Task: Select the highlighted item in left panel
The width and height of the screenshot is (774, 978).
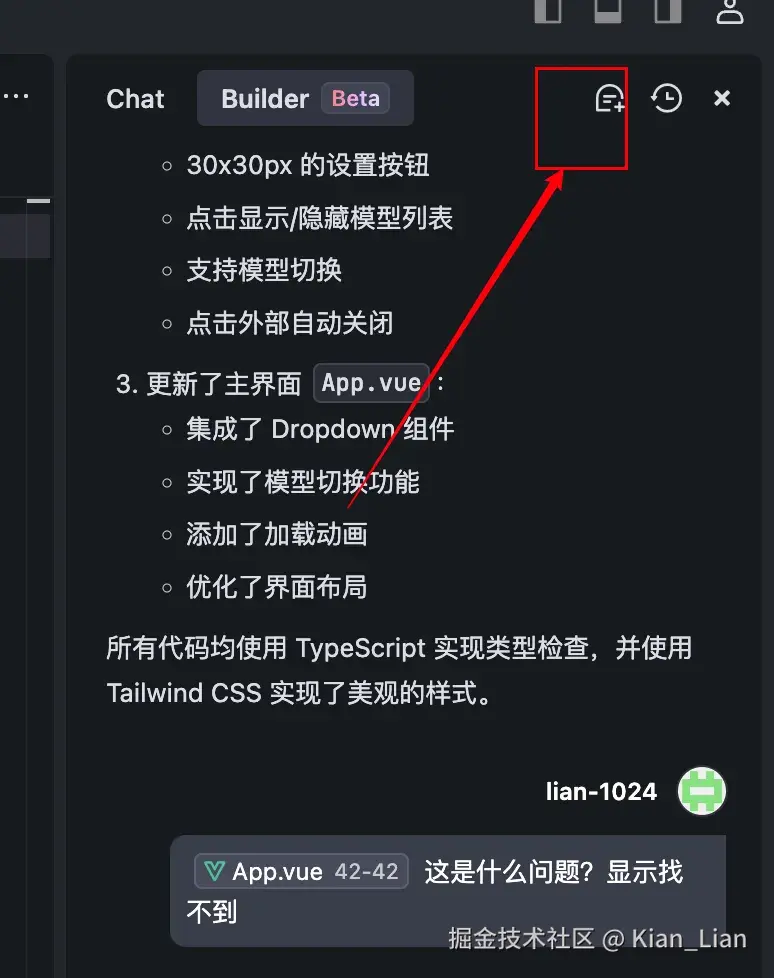Action: point(25,236)
